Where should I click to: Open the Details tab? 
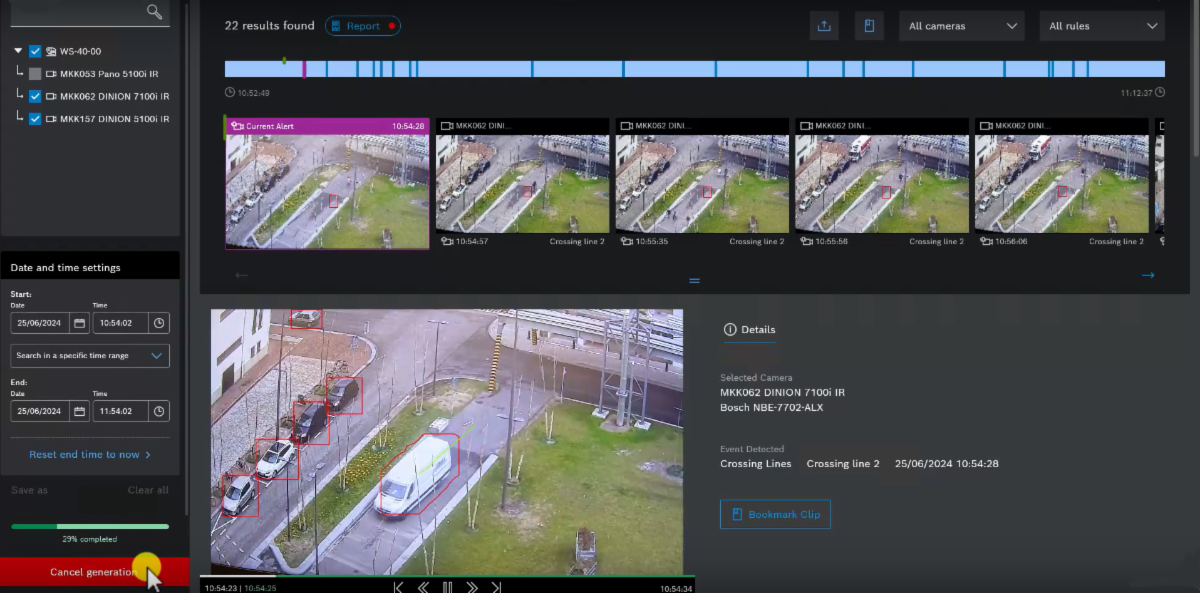(x=749, y=329)
